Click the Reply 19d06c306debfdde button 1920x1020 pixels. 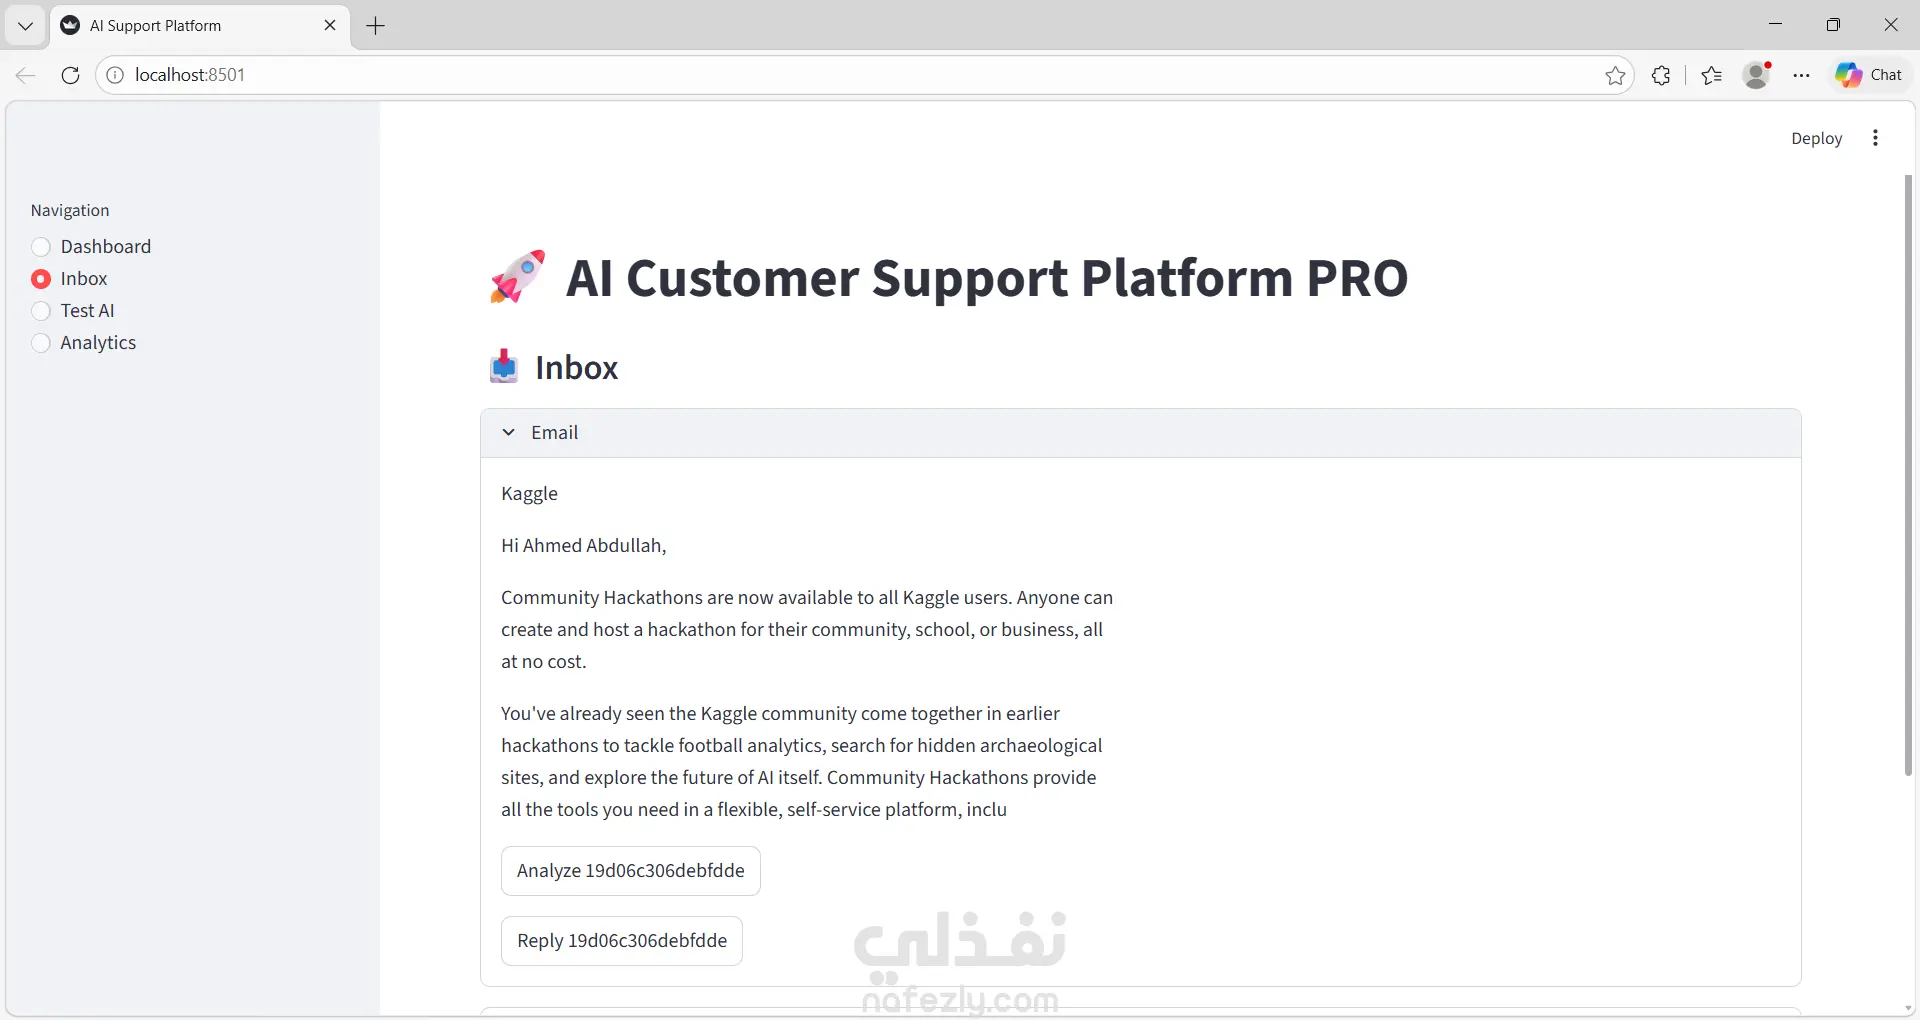click(621, 941)
